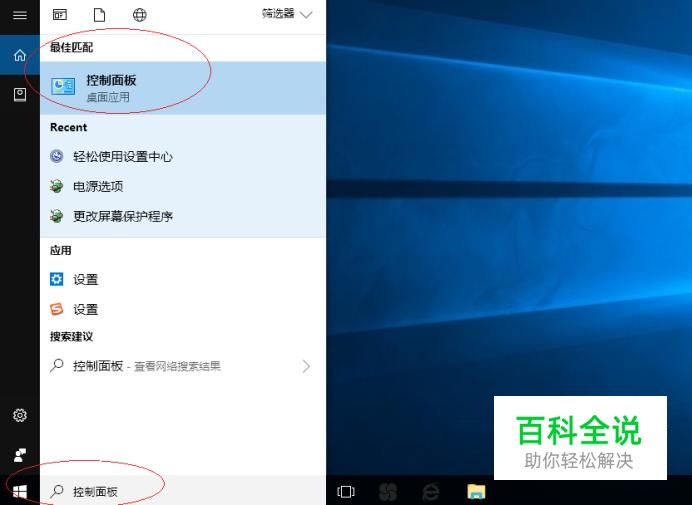Filter results by apps icon
The width and height of the screenshot is (692, 505).
coord(60,15)
